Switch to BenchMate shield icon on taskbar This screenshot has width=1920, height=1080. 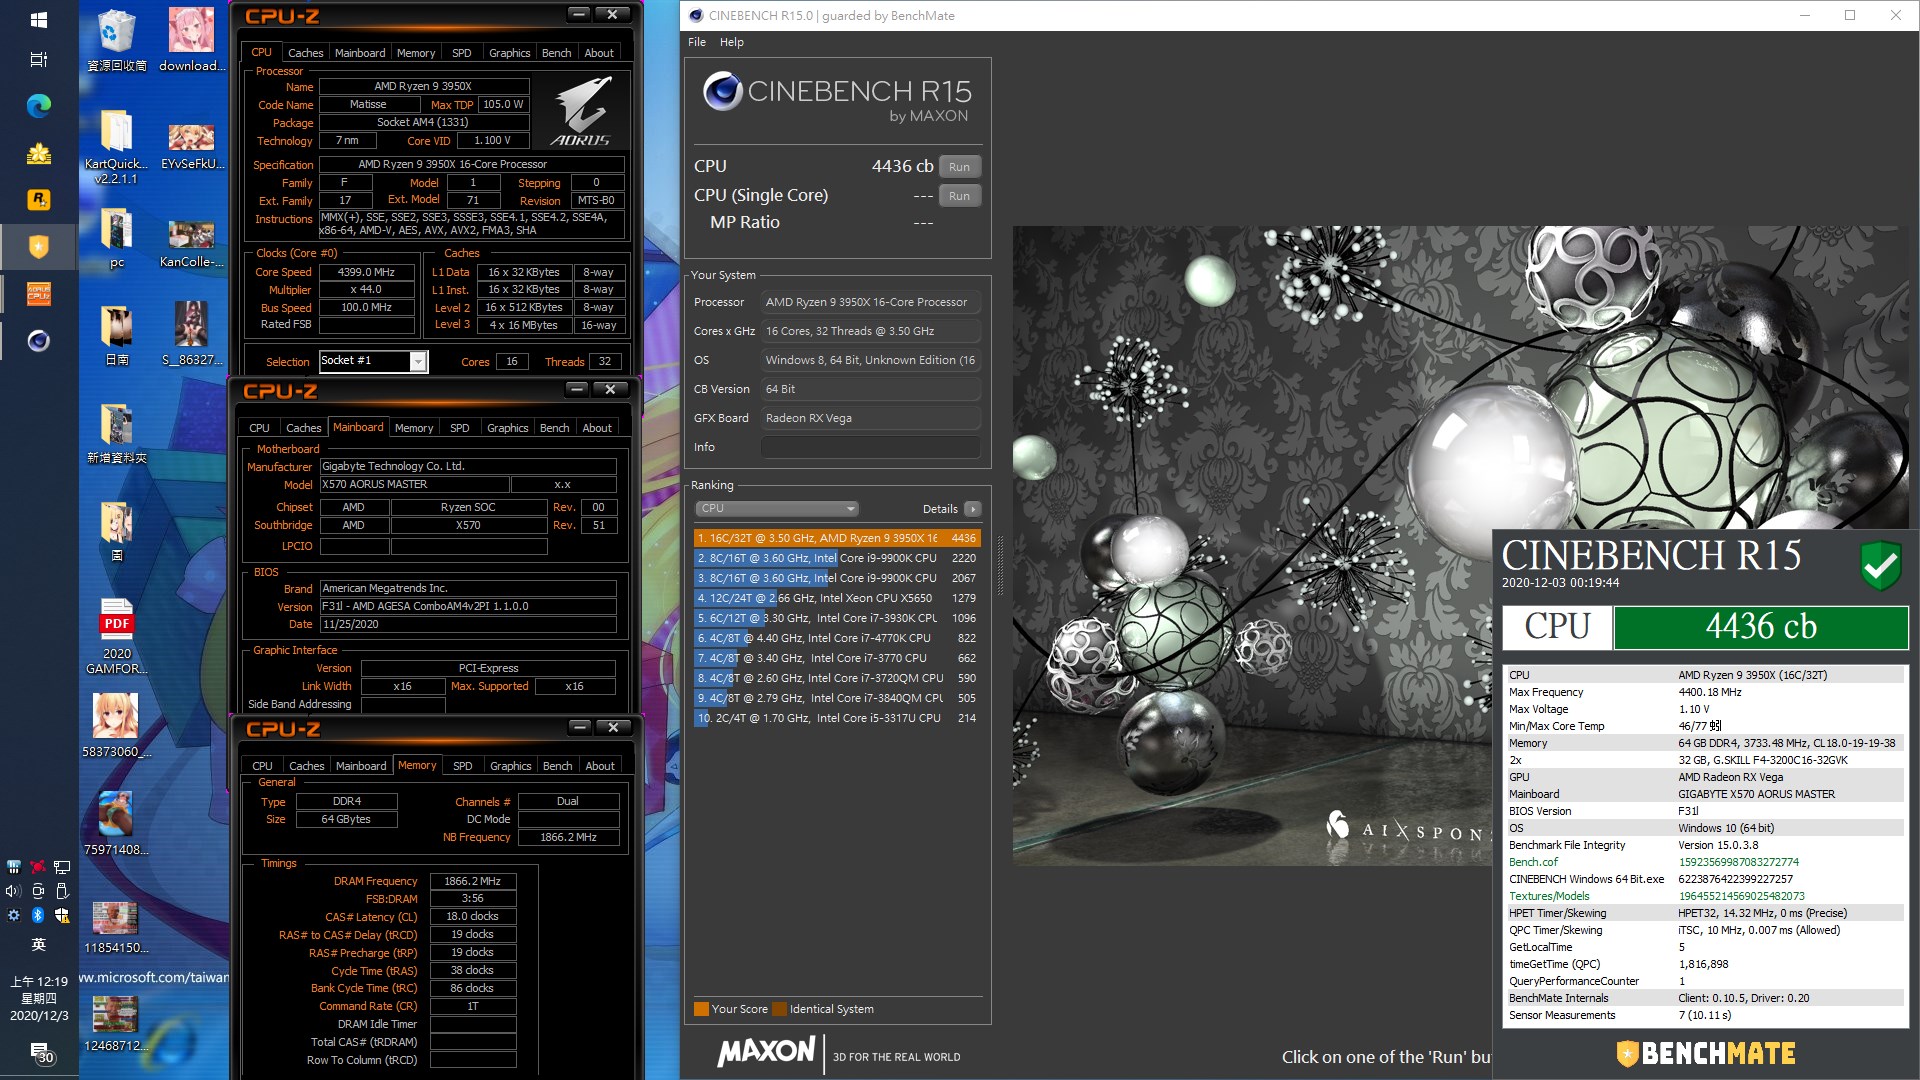coord(39,246)
